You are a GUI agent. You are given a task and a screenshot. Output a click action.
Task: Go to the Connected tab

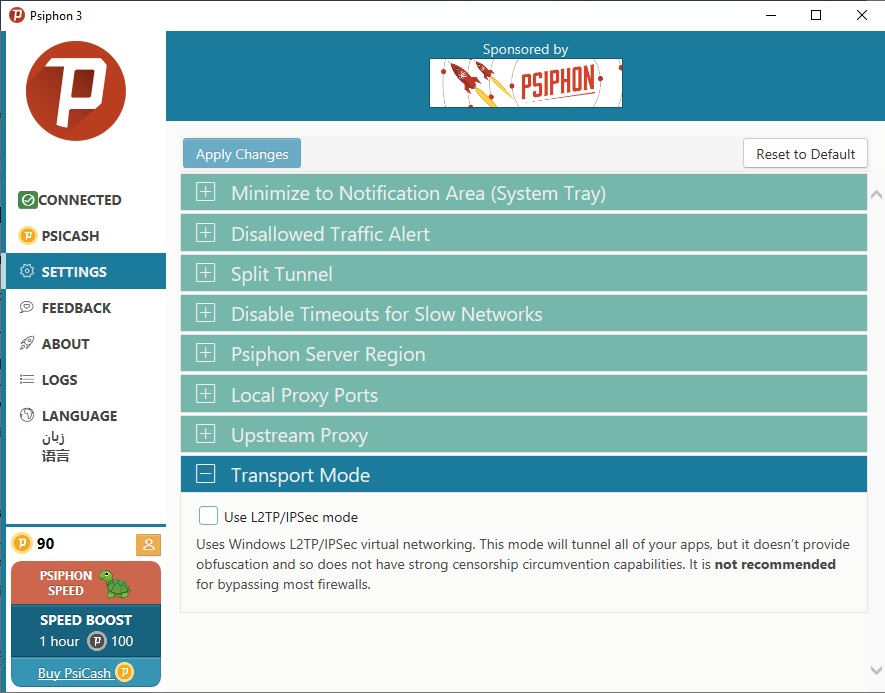click(x=86, y=200)
